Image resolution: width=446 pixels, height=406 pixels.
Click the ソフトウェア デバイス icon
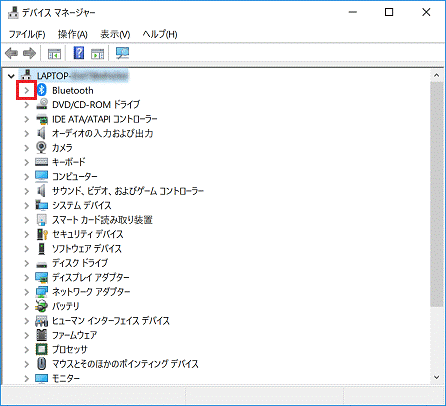[42, 248]
